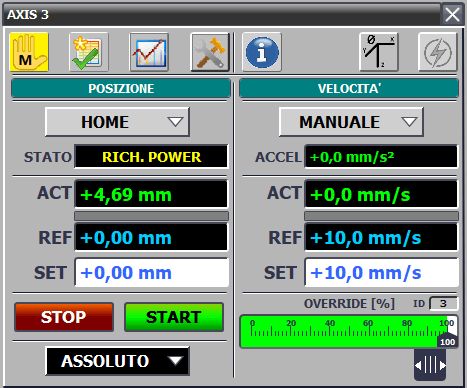This screenshot has width=467, height=388.
Task: Adjust the OVERRIDE percentage slider
Action: 349,332
